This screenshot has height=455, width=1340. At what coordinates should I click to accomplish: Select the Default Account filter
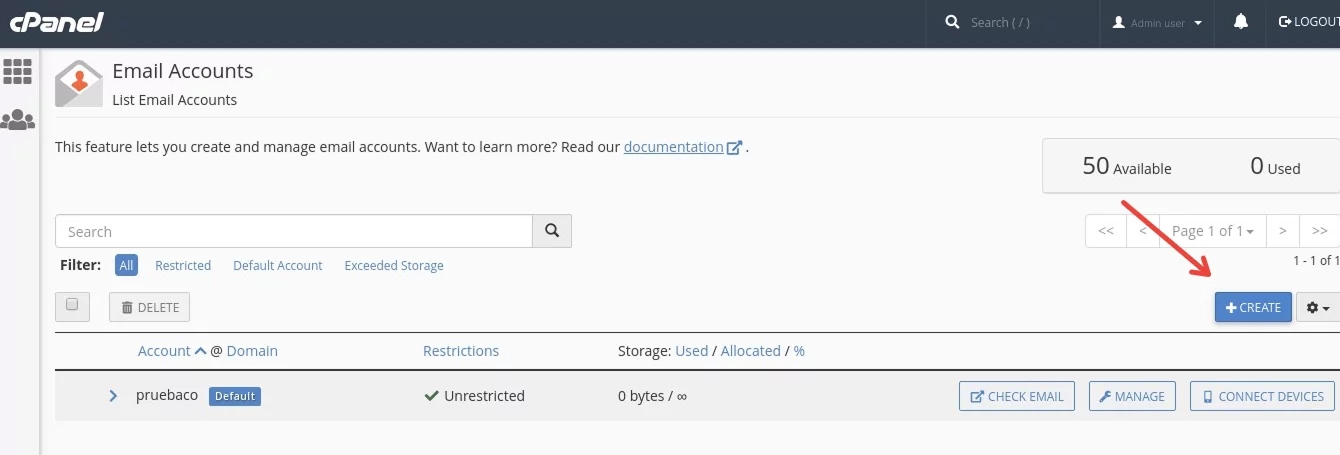[x=277, y=266]
